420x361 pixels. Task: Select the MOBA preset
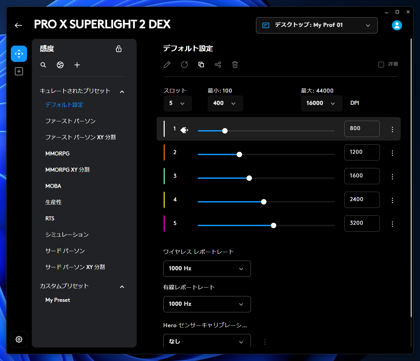tap(53, 186)
